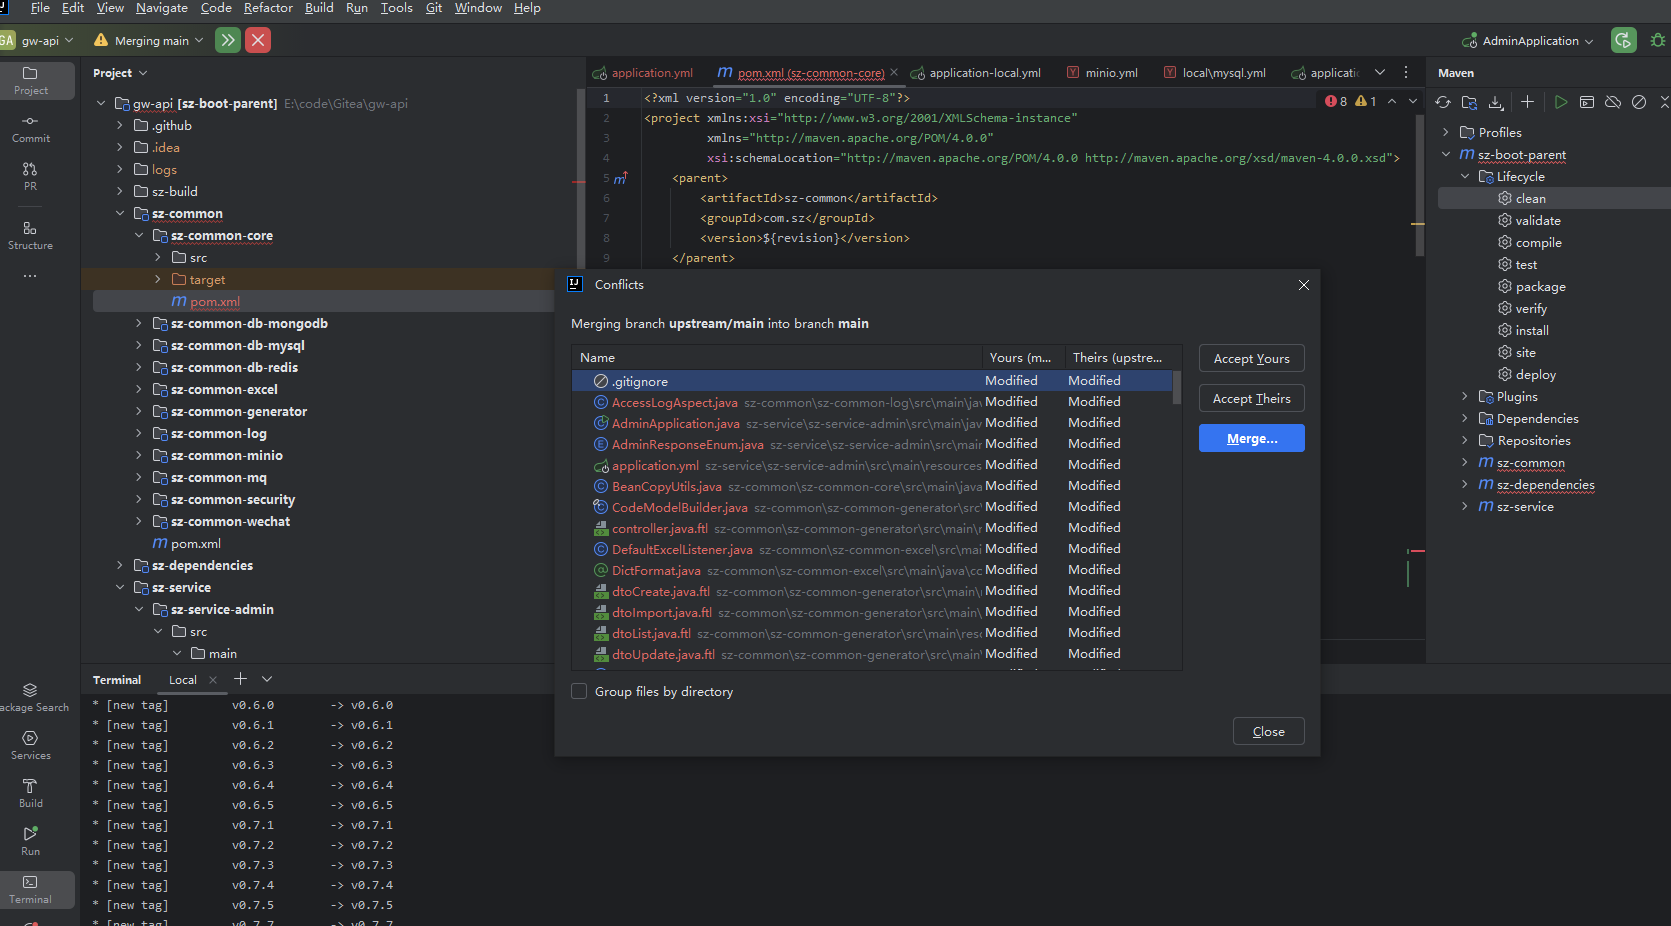Open terminal tab options dropdown
Image resolution: width=1671 pixels, height=926 pixels.
(267, 679)
